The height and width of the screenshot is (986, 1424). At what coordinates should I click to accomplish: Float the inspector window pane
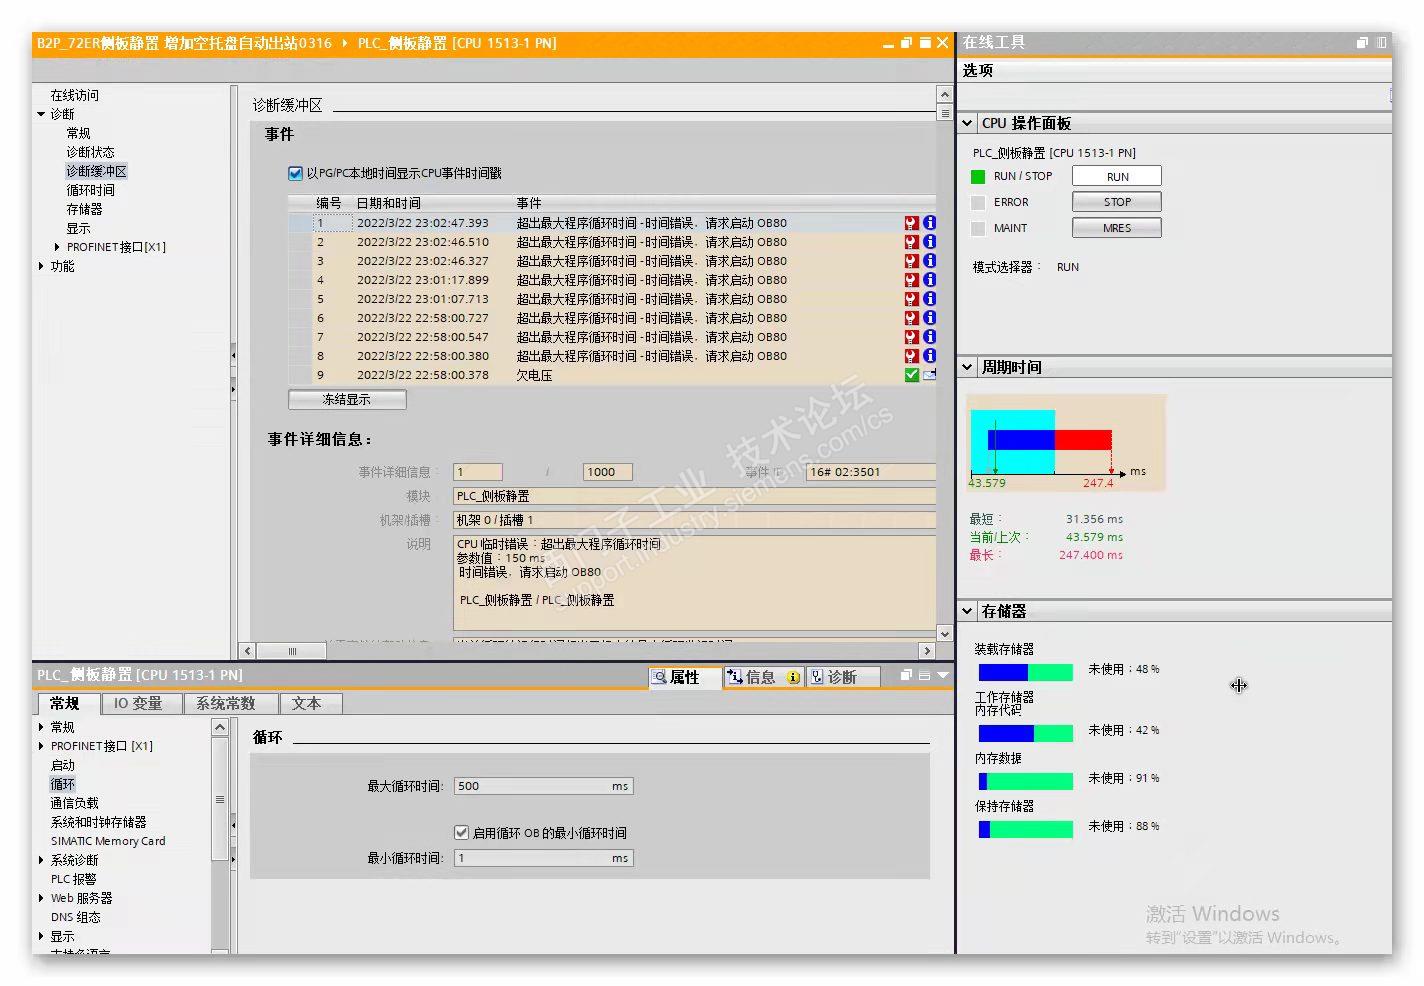(906, 676)
